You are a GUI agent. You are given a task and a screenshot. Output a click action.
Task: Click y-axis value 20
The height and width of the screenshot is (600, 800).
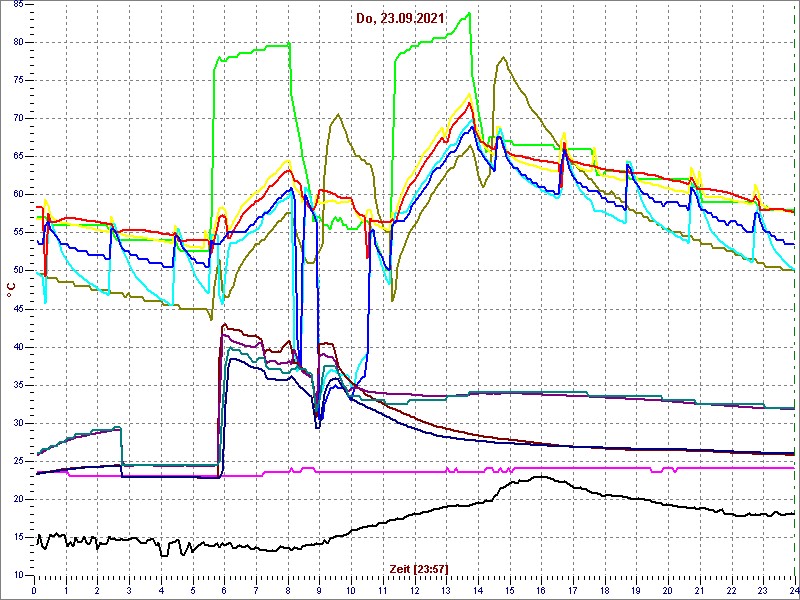(x=16, y=499)
